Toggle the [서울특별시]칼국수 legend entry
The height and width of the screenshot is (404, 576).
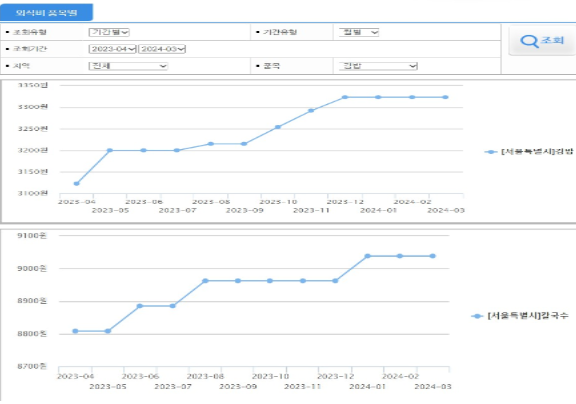coord(520,315)
